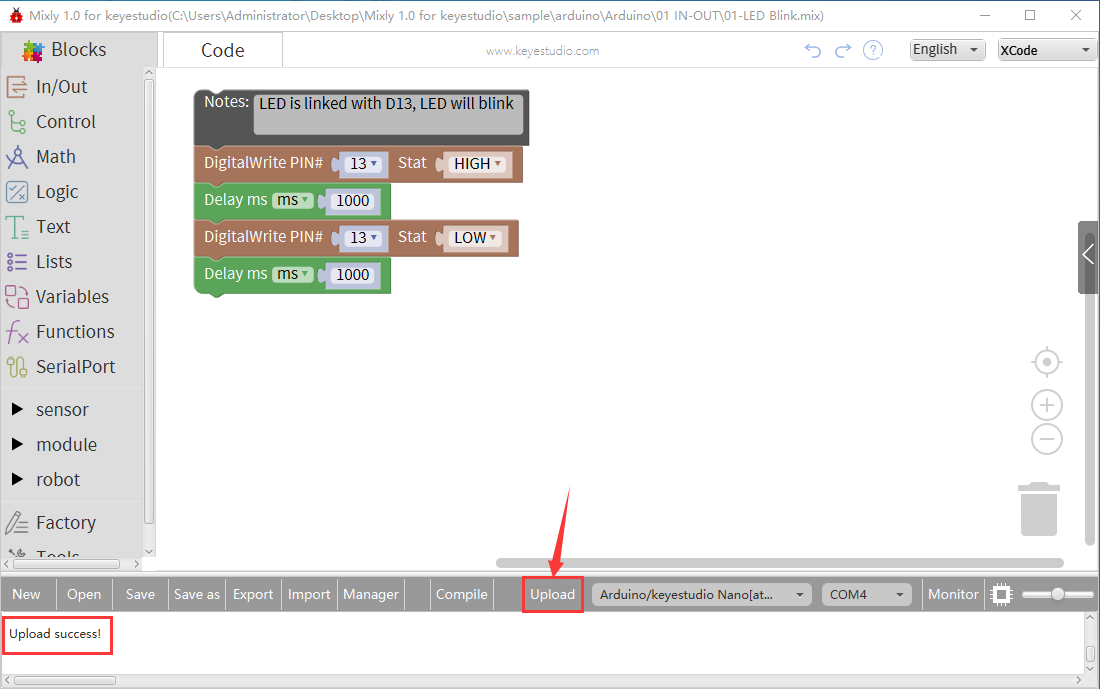1100x689 pixels.
Task: Center workspace with the crosshair icon
Action: click(1046, 361)
